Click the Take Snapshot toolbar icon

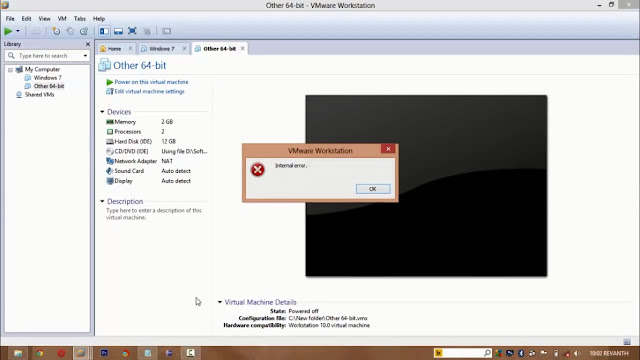(56, 31)
